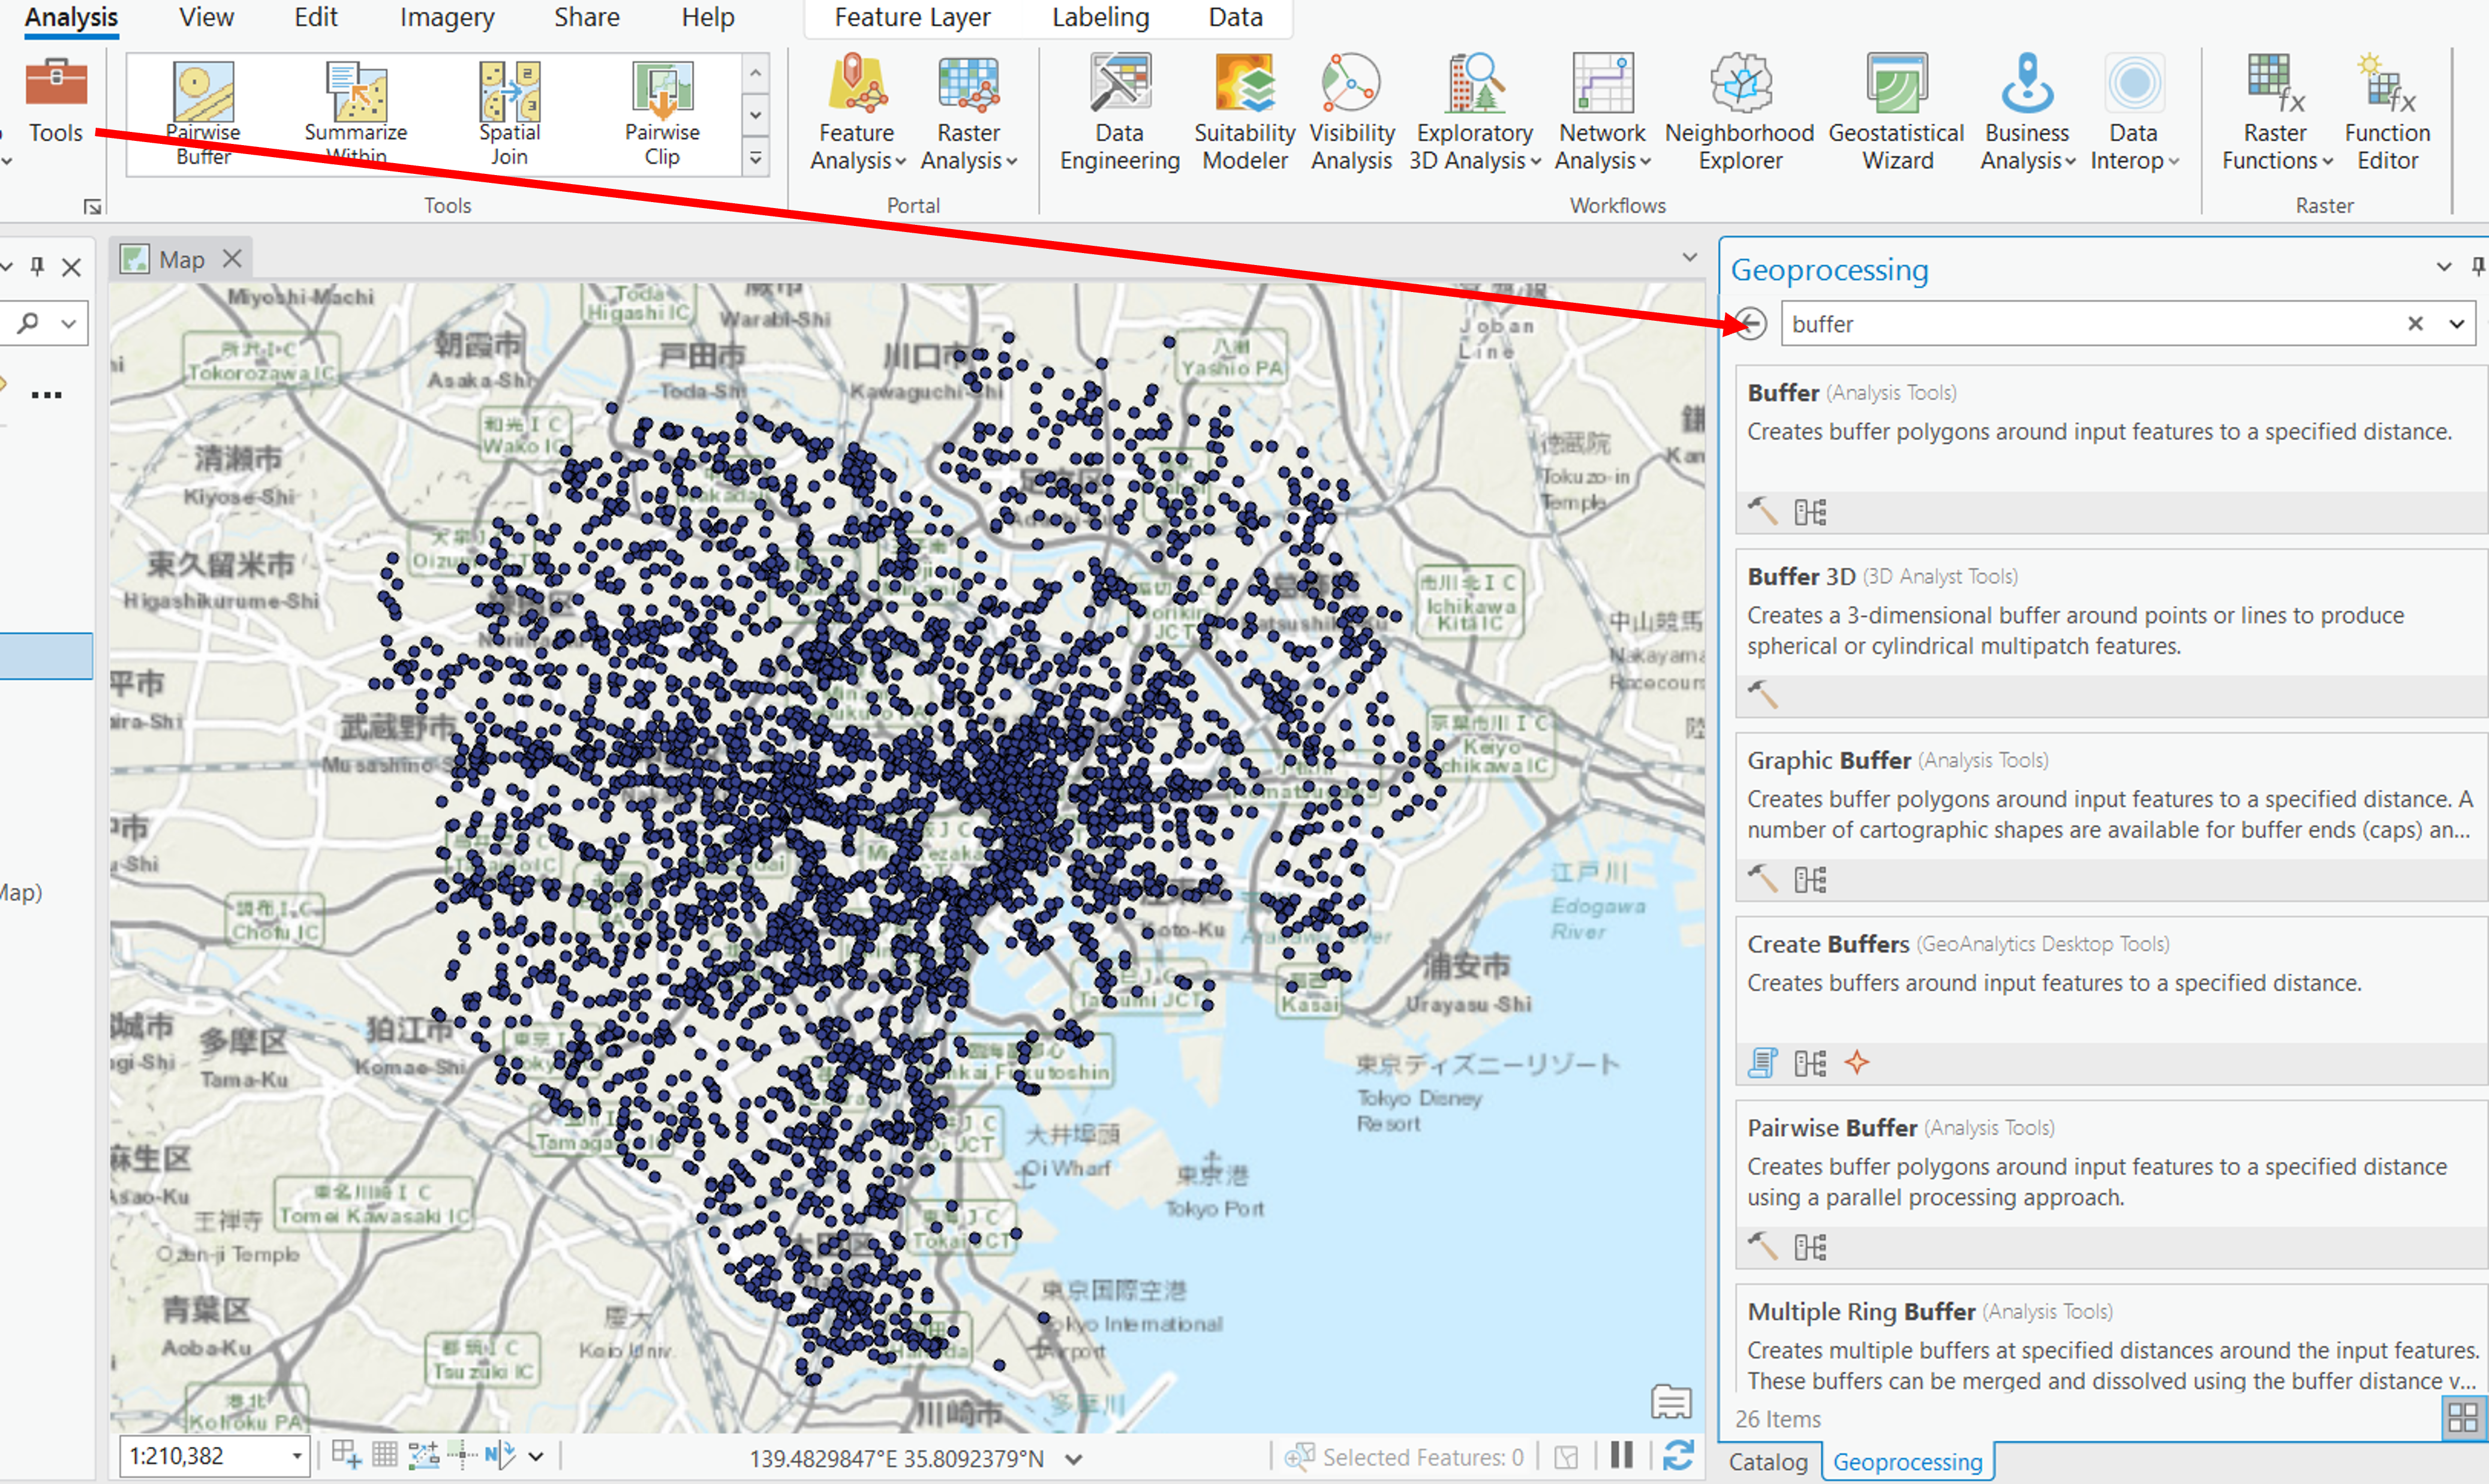Image resolution: width=2489 pixels, height=1484 pixels.
Task: Open the Data Interop dropdown
Action: [x=2134, y=112]
